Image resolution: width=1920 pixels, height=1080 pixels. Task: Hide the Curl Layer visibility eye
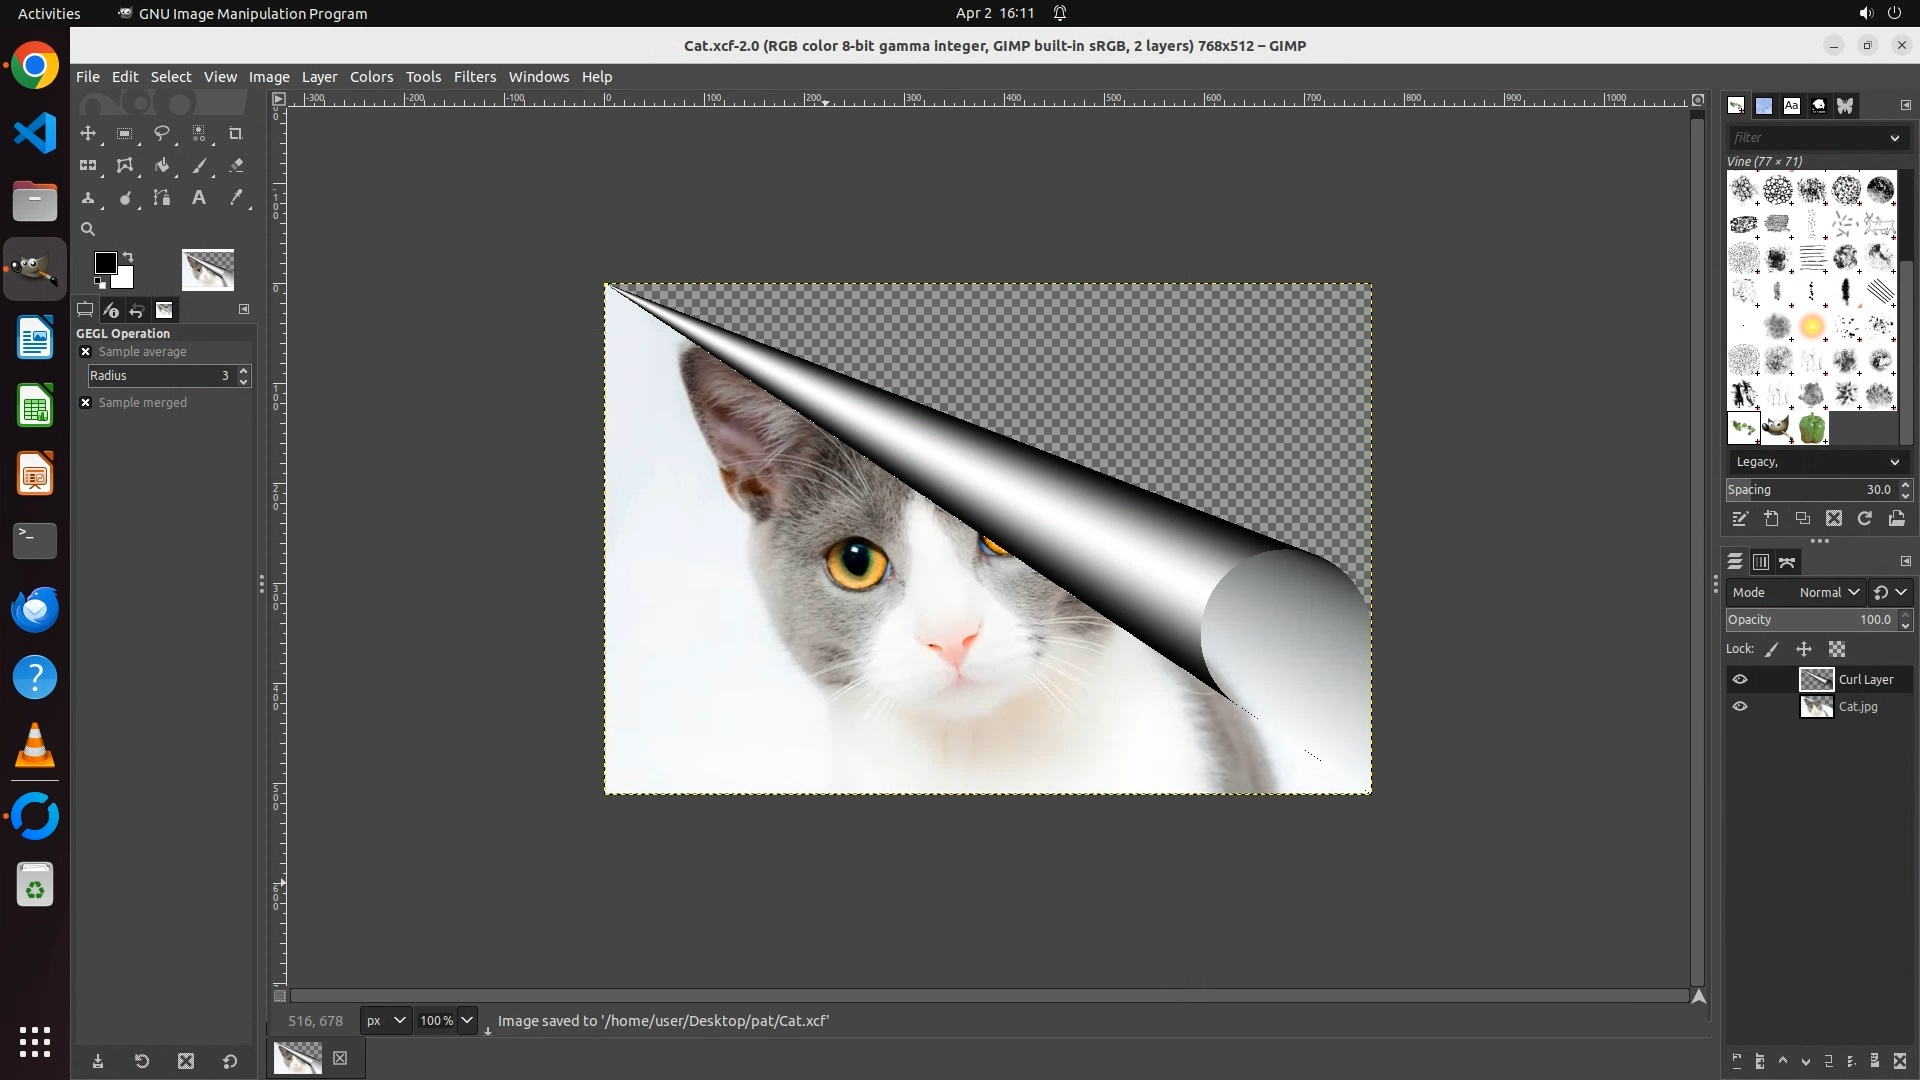pos(1740,679)
